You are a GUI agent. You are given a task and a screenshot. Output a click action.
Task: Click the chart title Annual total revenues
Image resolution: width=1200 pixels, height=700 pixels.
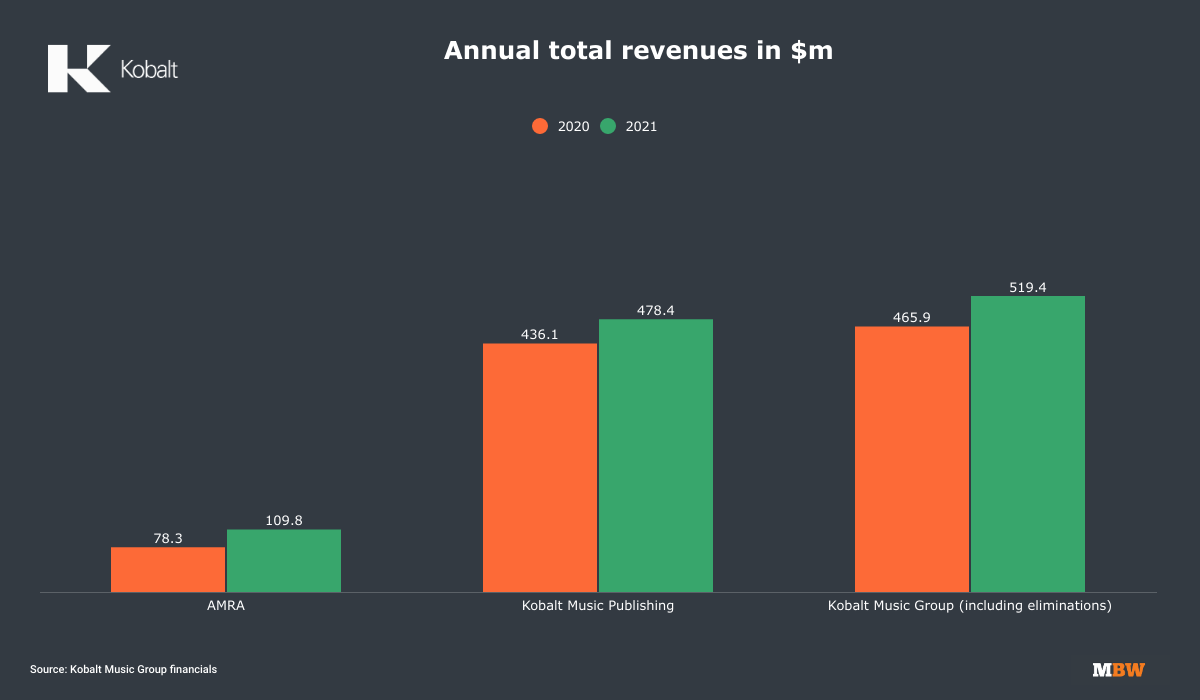click(638, 51)
